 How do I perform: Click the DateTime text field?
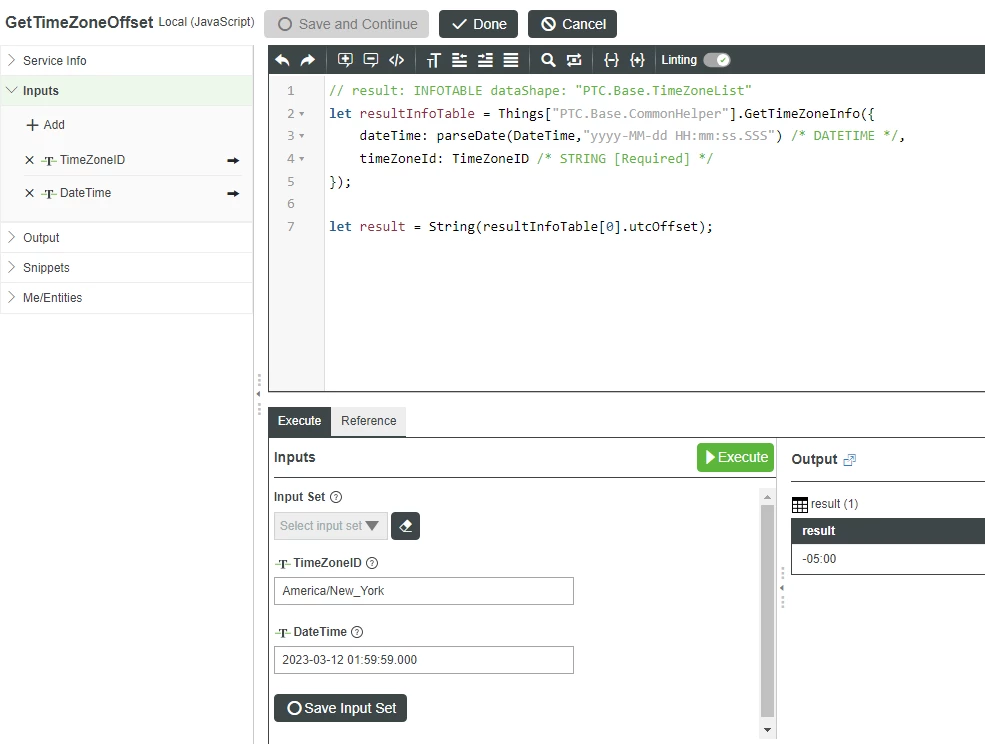[x=424, y=660]
